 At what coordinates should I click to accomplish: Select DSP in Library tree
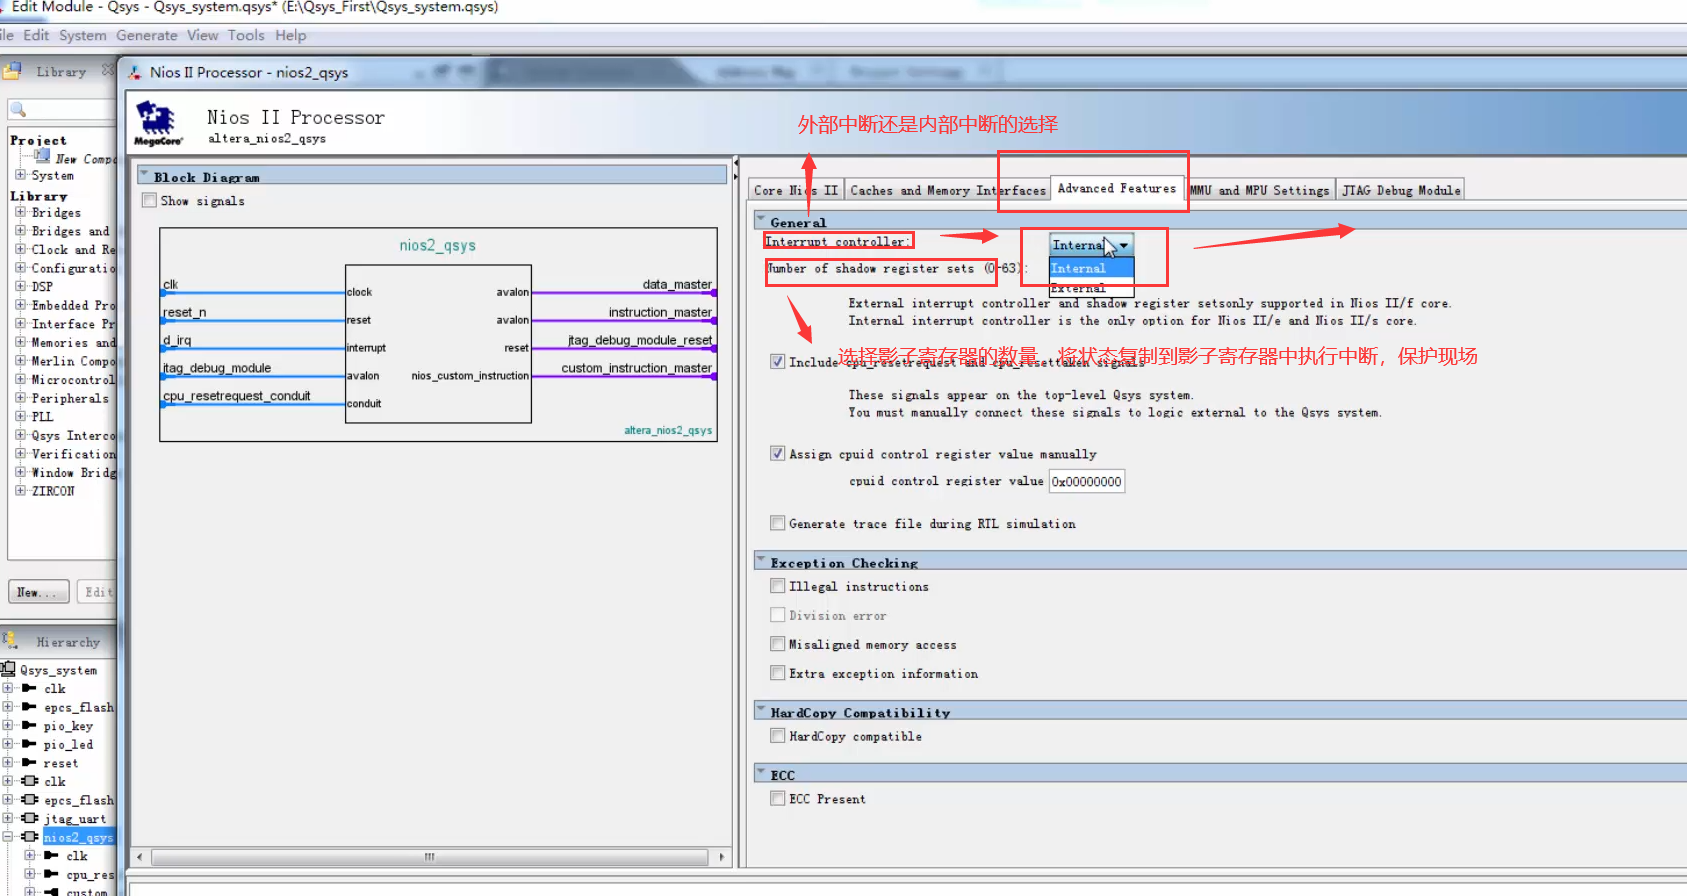42,287
